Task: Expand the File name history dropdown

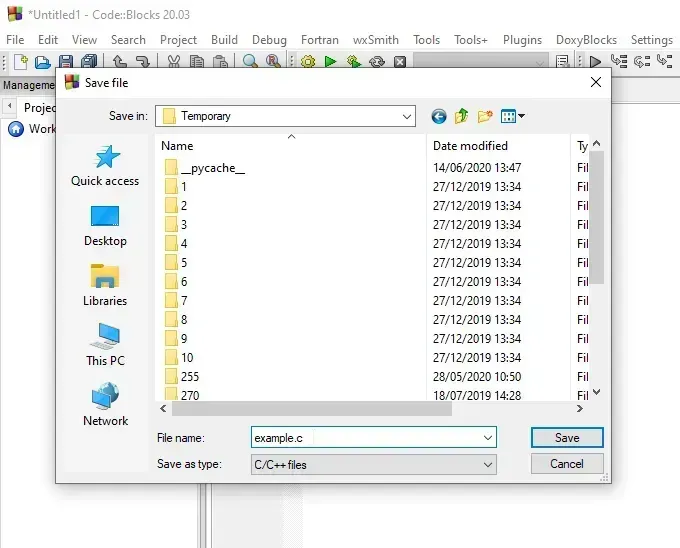Action: 487,438
